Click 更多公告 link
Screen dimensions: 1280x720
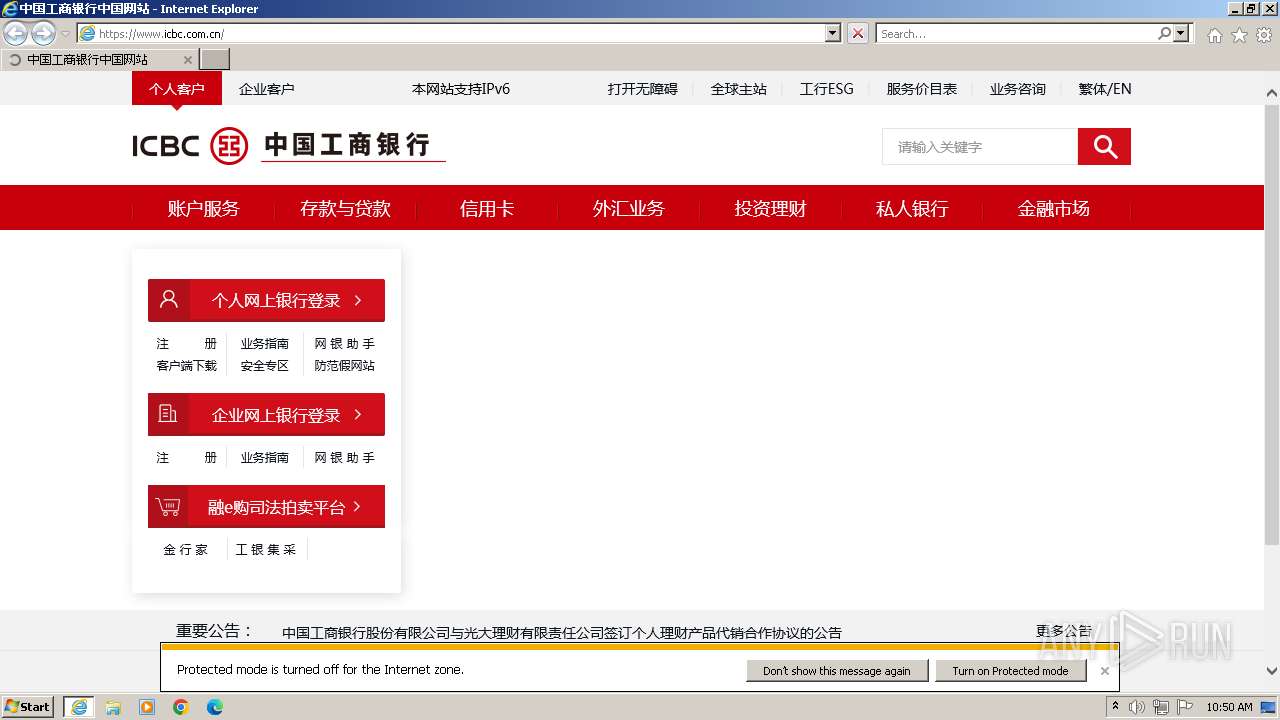pyautogui.click(x=1064, y=631)
